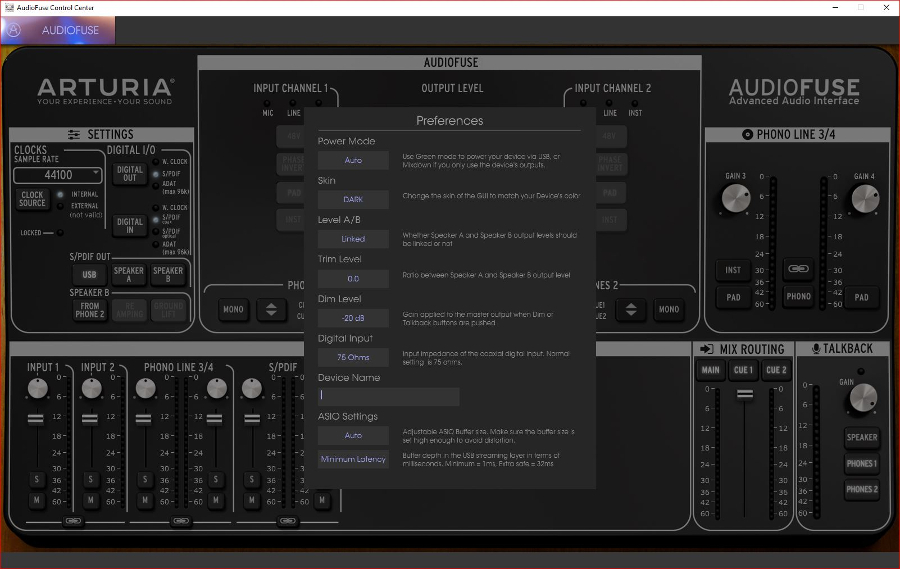Click the left Phones up-down source selector
Viewport: 900px width, 569px height.
[271, 309]
